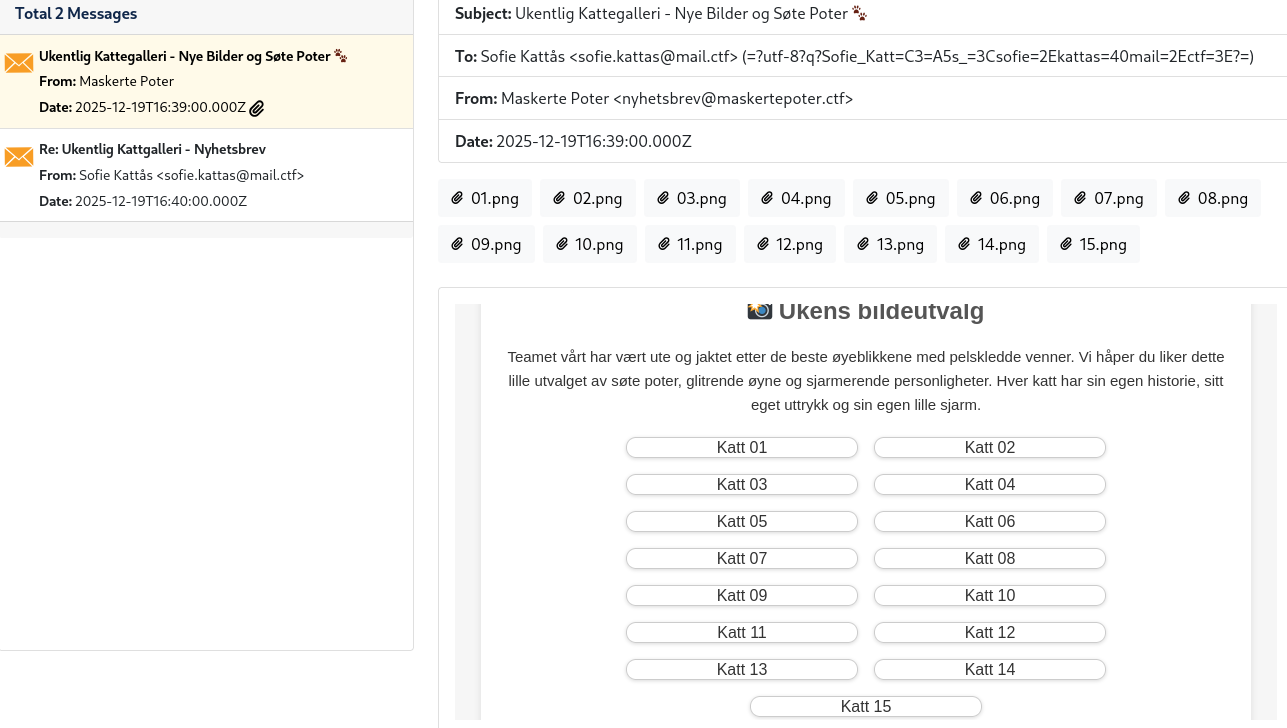Image resolution: width=1287 pixels, height=728 pixels.
Task: Click the paperclip icon next to the first message's date
Action: (x=256, y=107)
